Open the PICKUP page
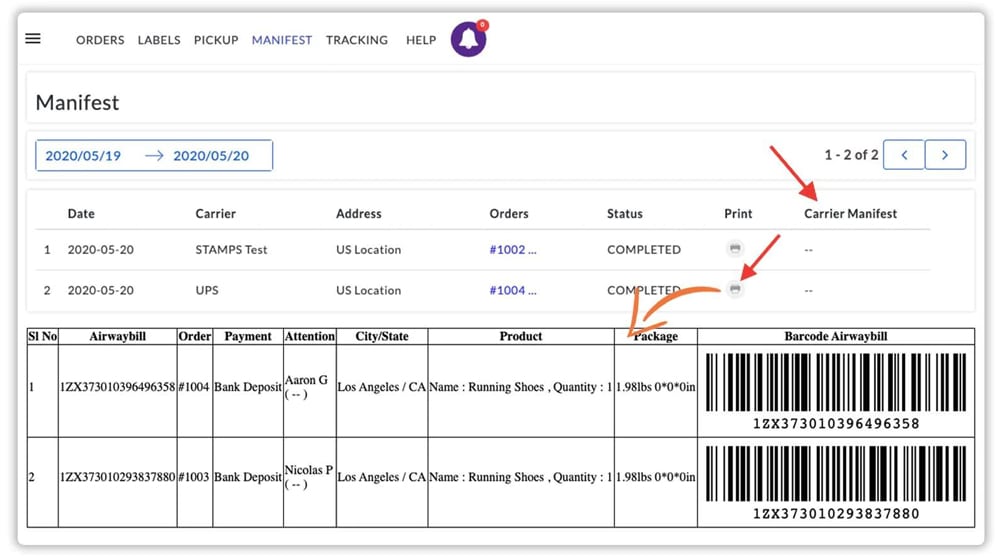This screenshot has width=1000, height=560. coord(216,40)
